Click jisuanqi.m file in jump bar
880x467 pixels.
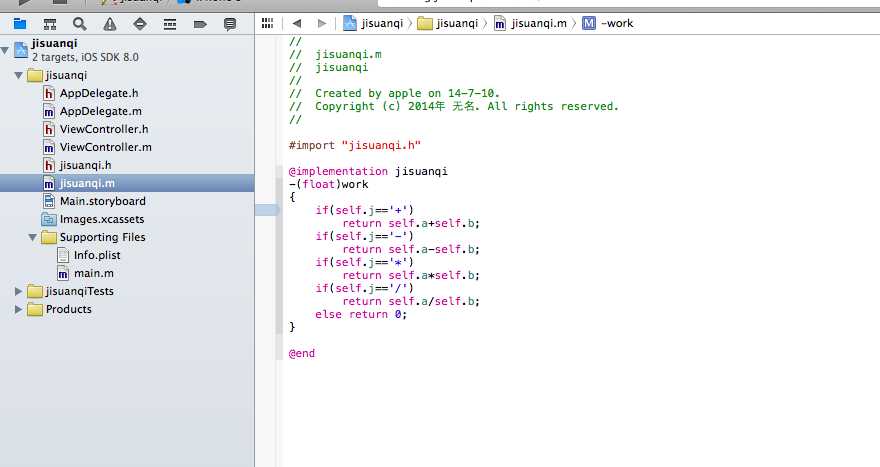click(x=530, y=23)
